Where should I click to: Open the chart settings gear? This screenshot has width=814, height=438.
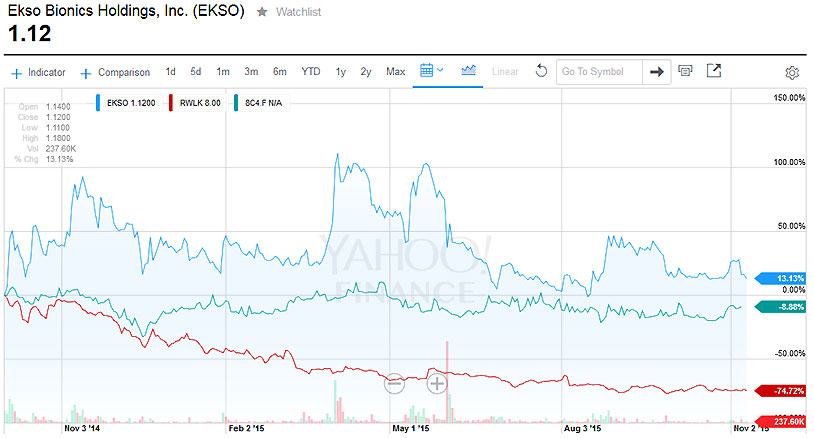(x=791, y=73)
